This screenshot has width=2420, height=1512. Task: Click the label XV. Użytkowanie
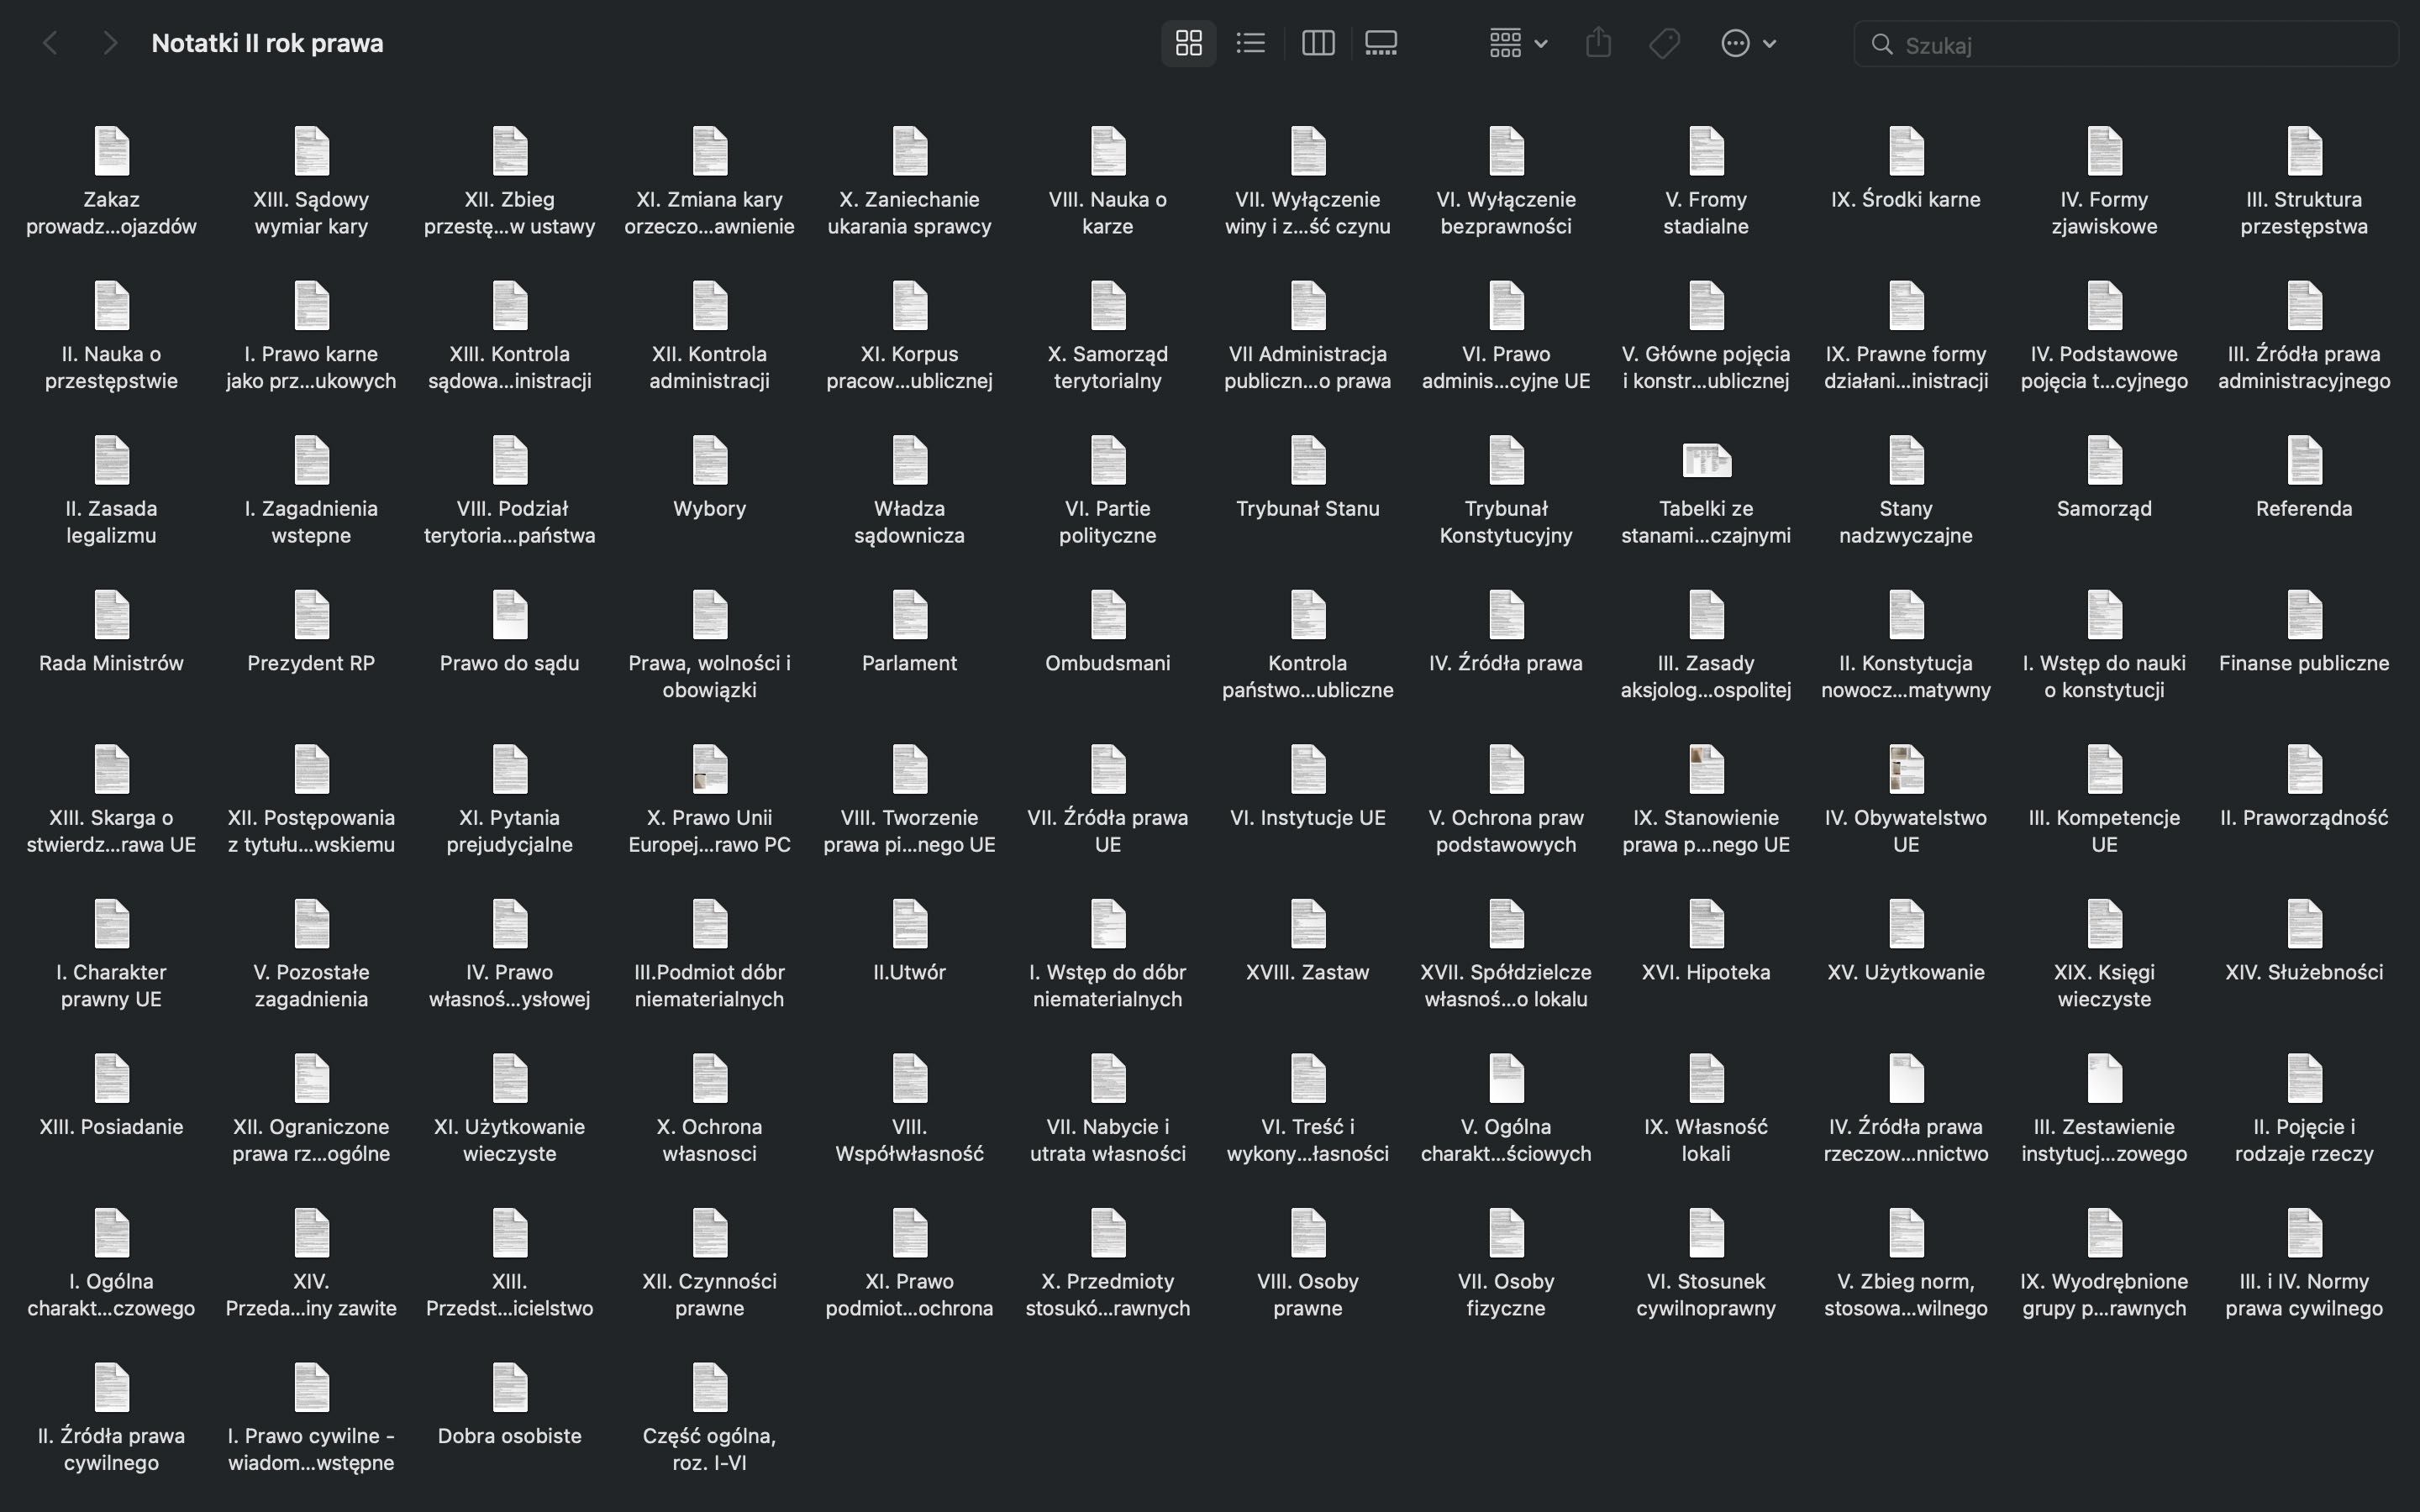click(1906, 972)
